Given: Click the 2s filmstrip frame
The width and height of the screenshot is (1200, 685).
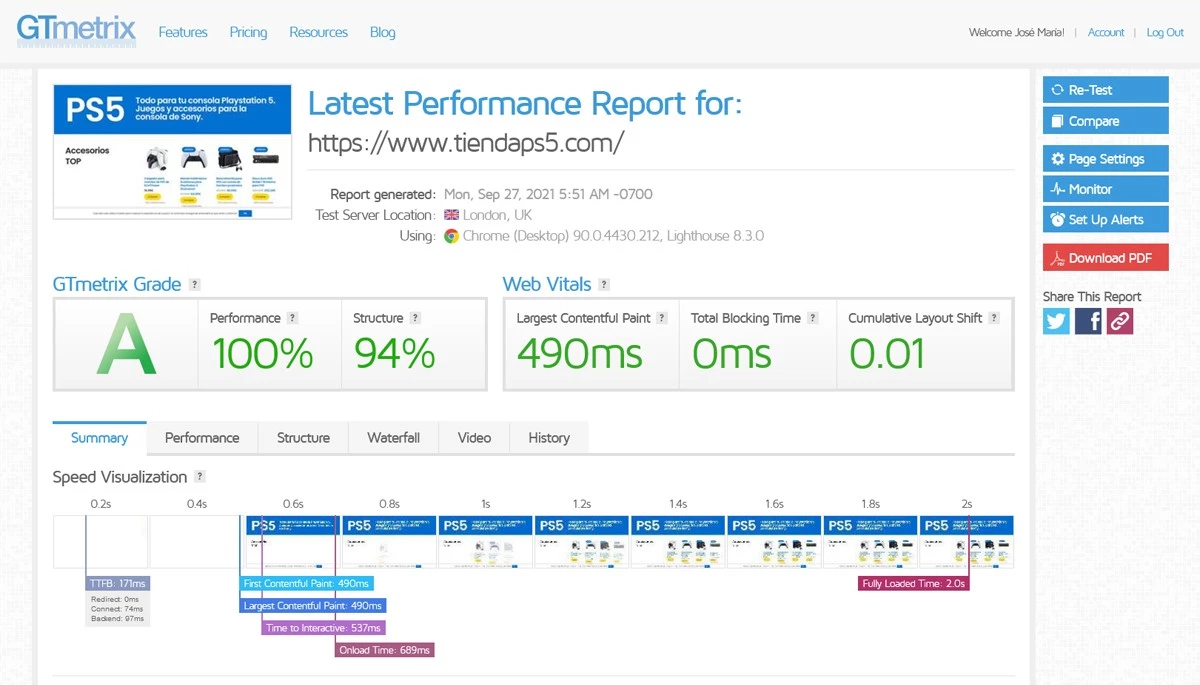Looking at the screenshot, I should pyautogui.click(x=967, y=542).
